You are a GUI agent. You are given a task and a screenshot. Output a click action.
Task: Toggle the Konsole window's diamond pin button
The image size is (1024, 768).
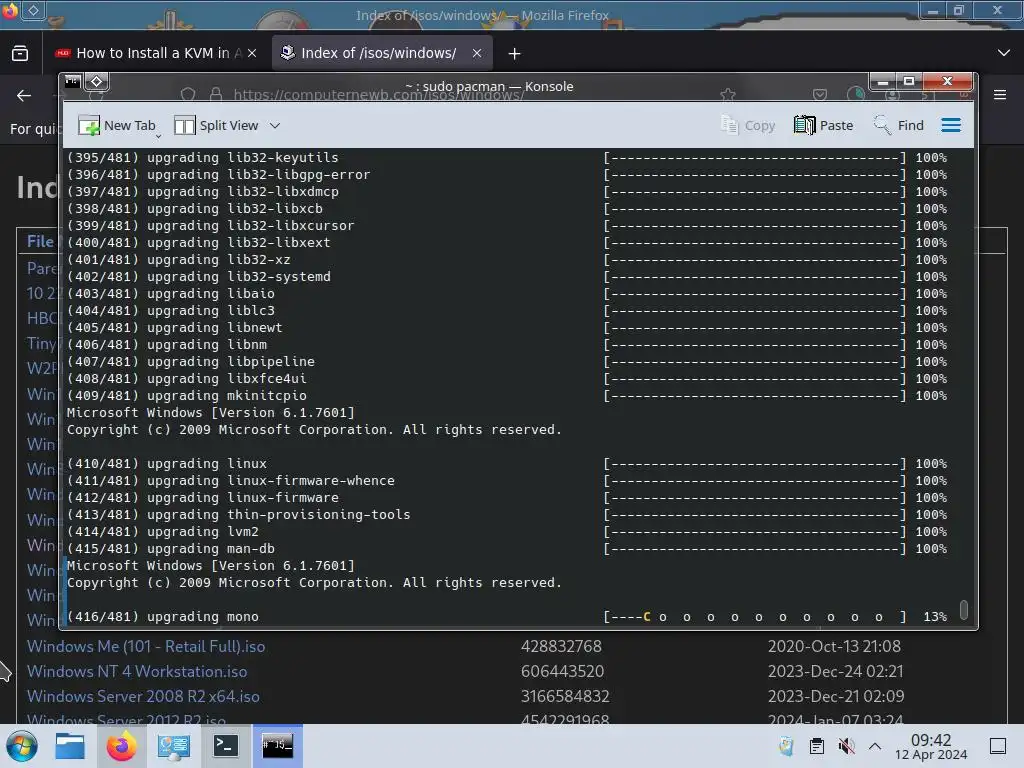point(97,82)
